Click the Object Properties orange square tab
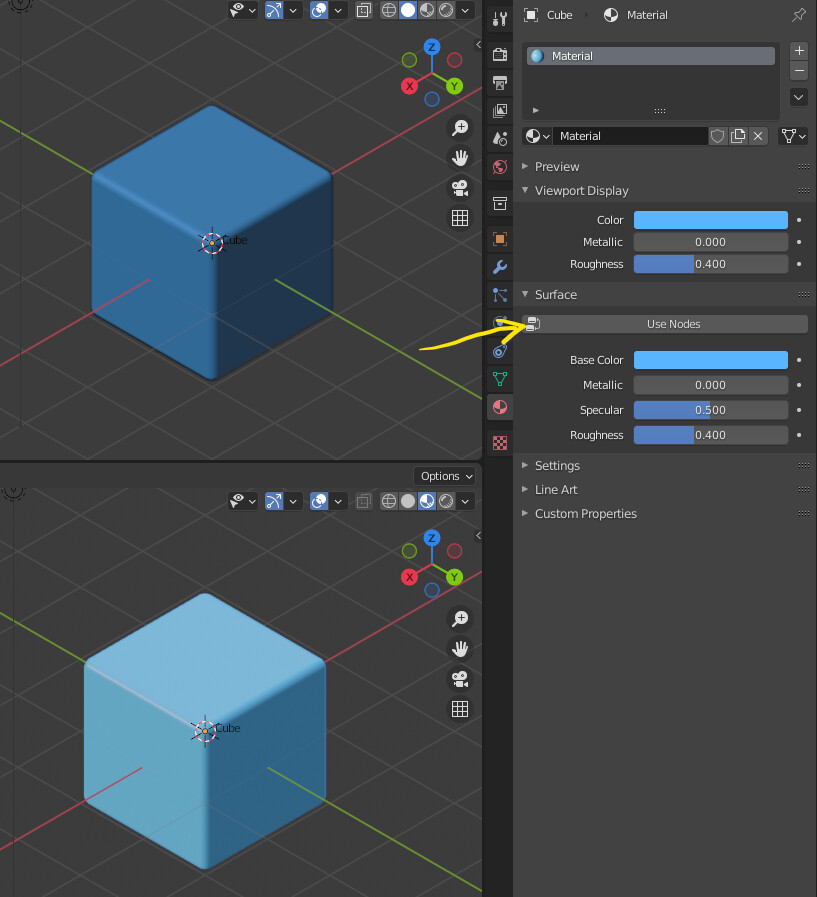The height and width of the screenshot is (897, 817). click(499, 239)
